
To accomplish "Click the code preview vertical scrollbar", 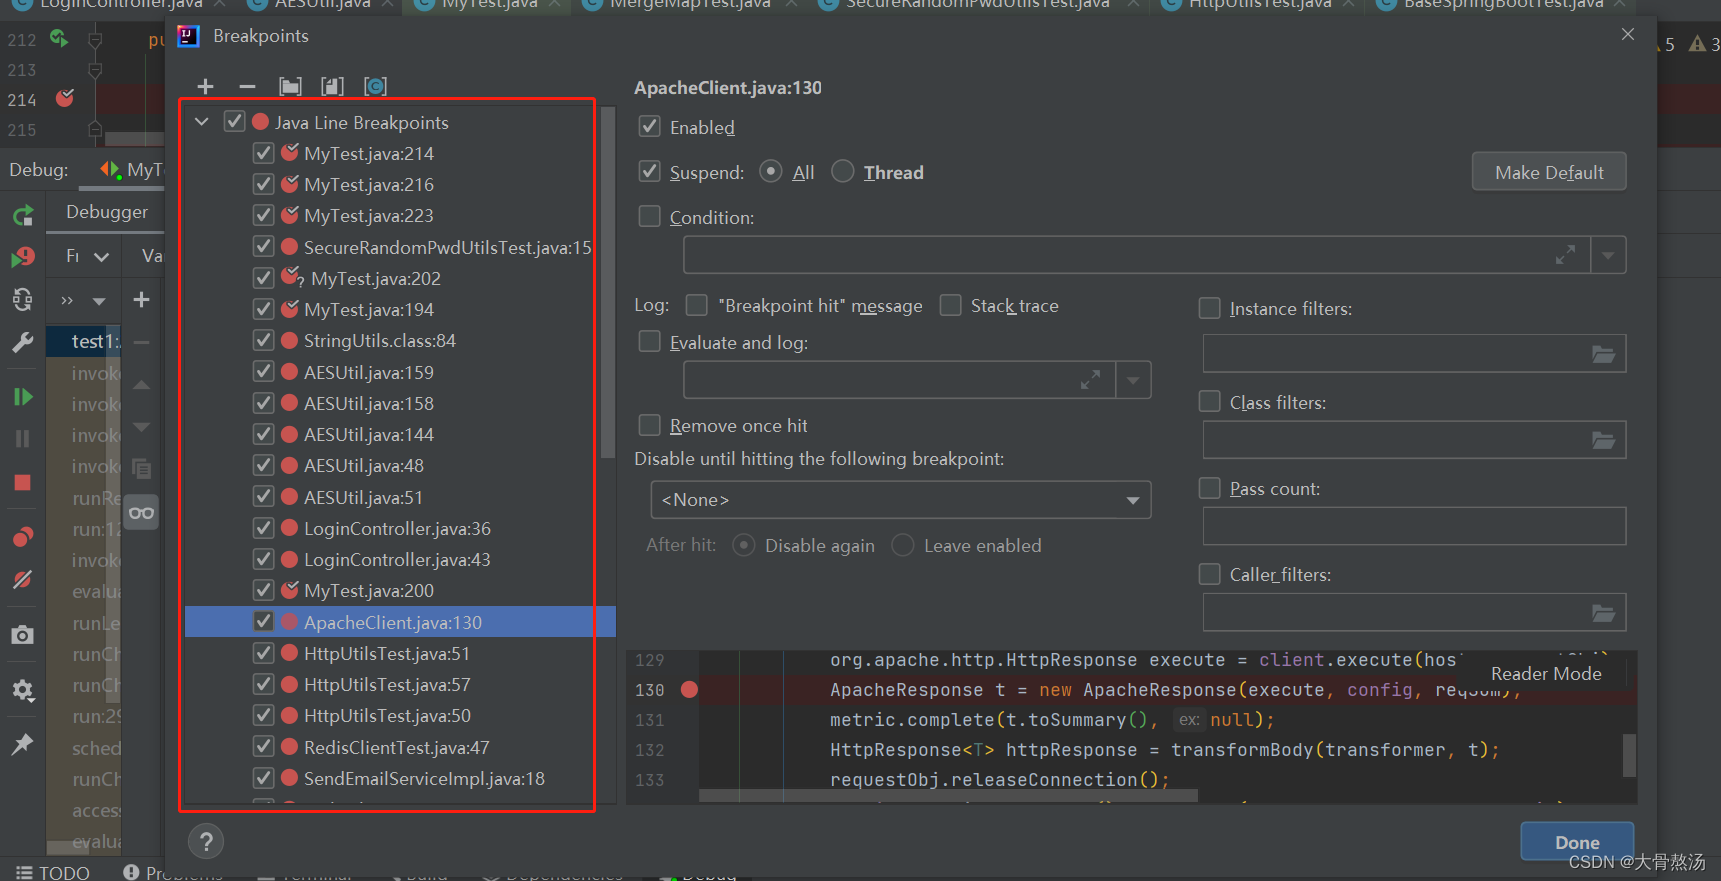I will 1629,755.
